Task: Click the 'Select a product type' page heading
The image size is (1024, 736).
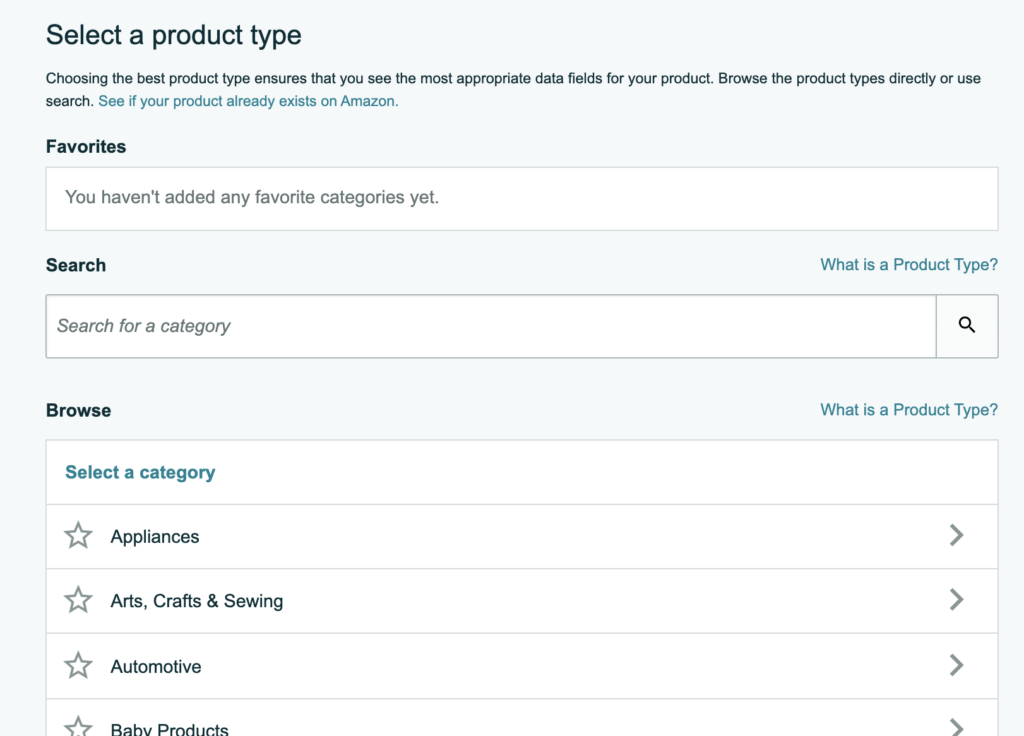Action: 174,35
